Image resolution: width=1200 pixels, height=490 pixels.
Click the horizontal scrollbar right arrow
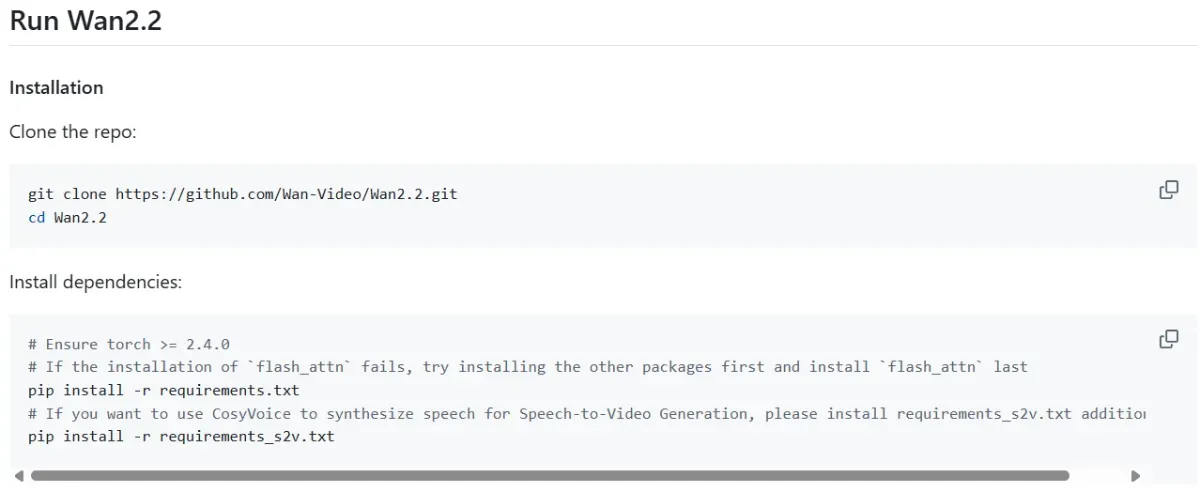click(1135, 476)
